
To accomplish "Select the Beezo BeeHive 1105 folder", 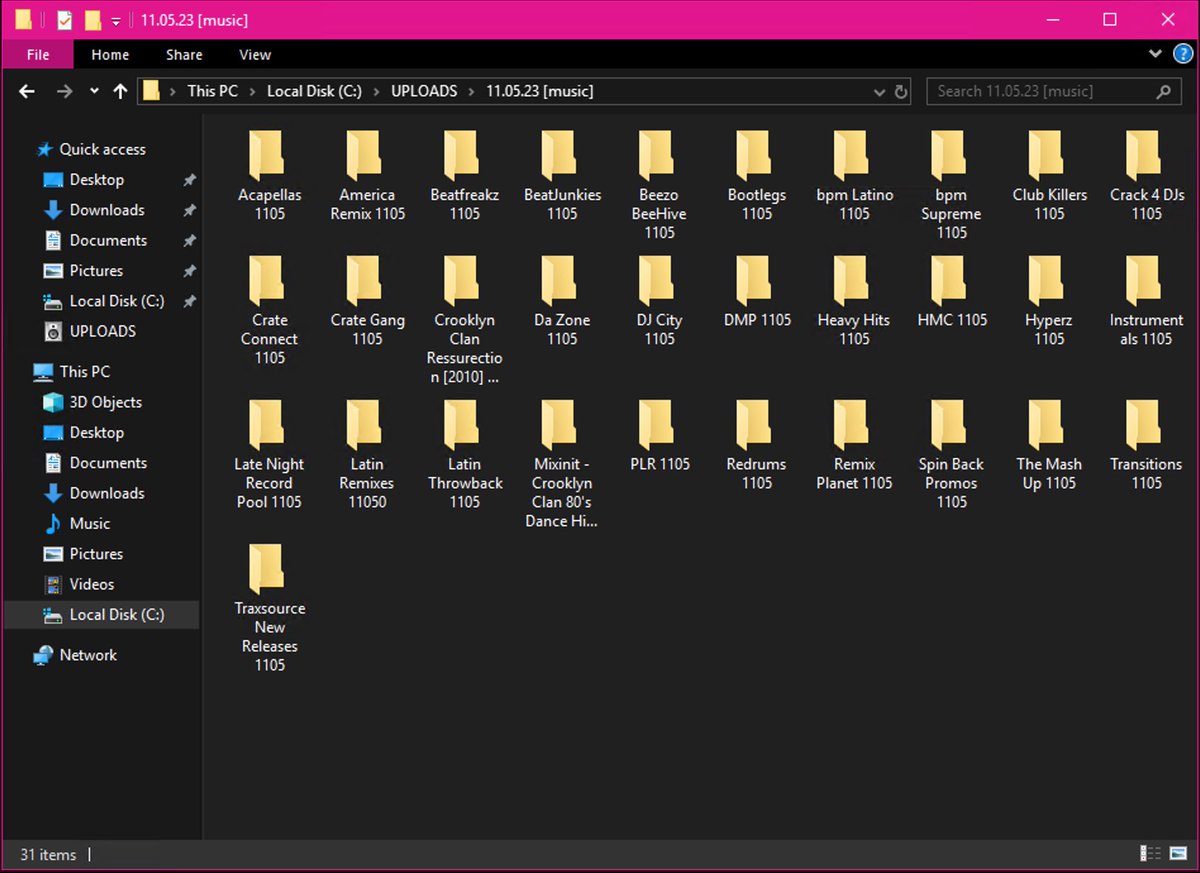I will (659, 186).
